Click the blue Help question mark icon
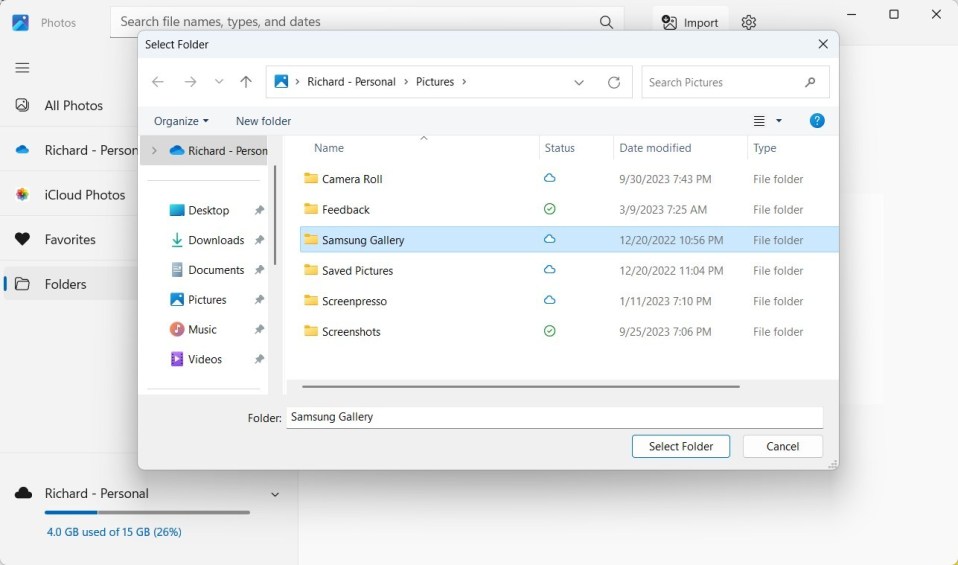This screenshot has height=565, width=958. click(x=817, y=121)
